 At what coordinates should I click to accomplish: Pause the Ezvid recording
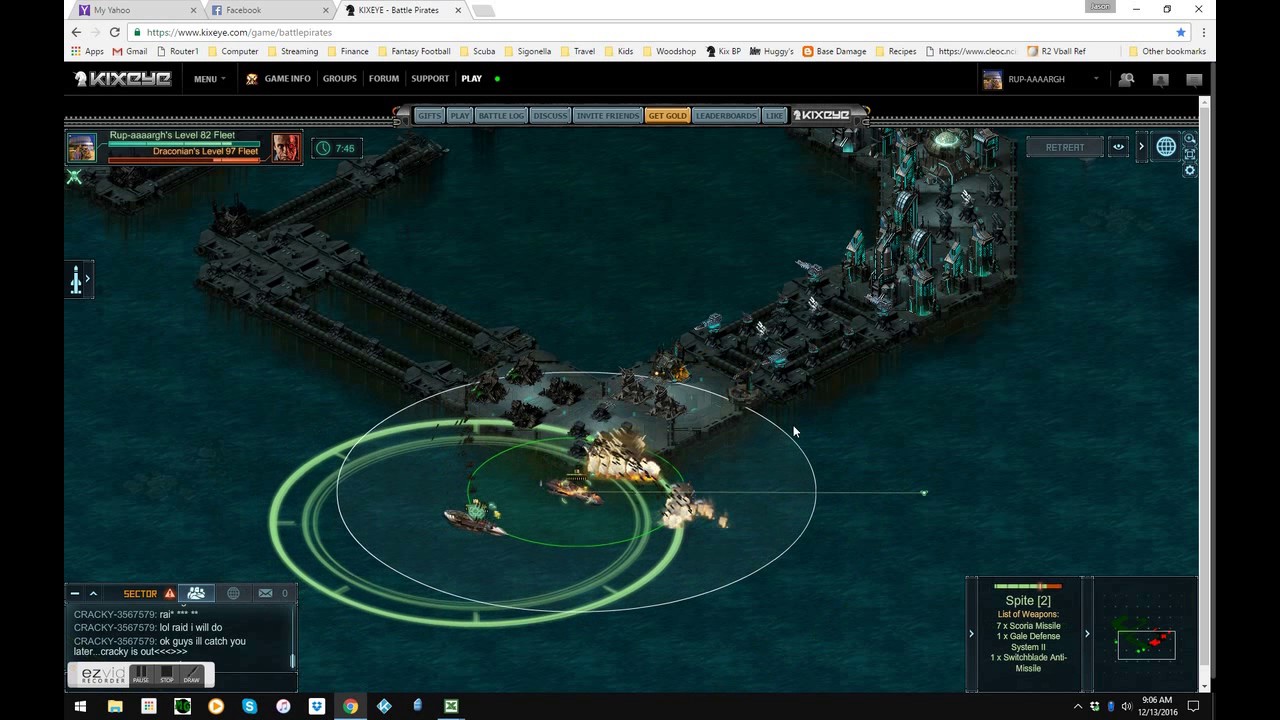[x=141, y=675]
